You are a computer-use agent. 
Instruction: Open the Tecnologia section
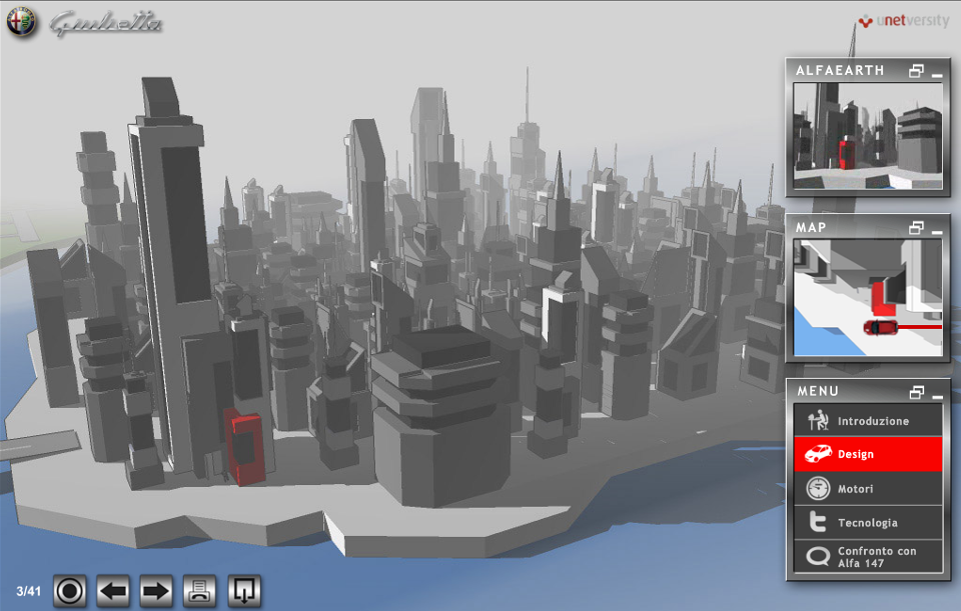[x=868, y=523]
